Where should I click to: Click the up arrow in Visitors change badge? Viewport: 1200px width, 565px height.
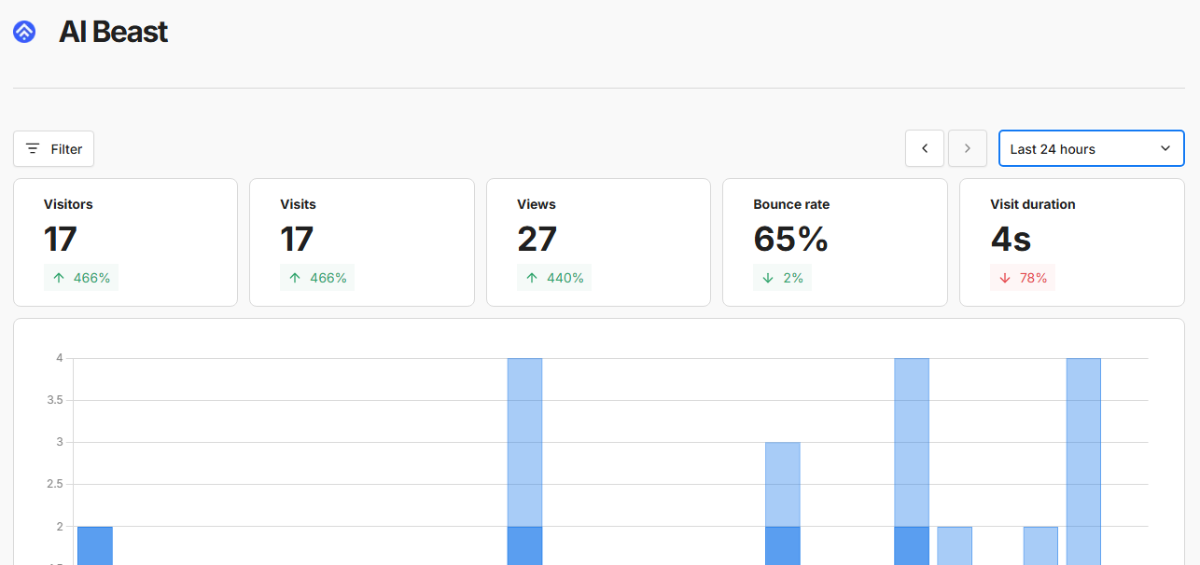coord(58,278)
